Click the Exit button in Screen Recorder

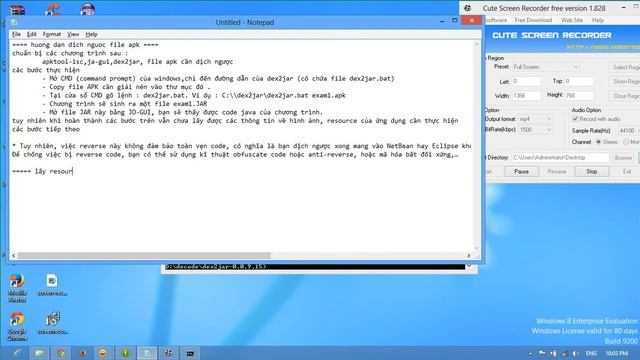coord(627,171)
